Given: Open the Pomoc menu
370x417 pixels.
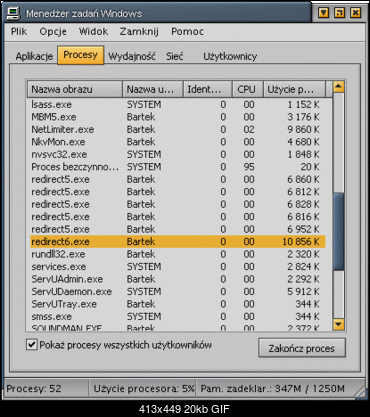Looking at the screenshot, I should (187, 32).
